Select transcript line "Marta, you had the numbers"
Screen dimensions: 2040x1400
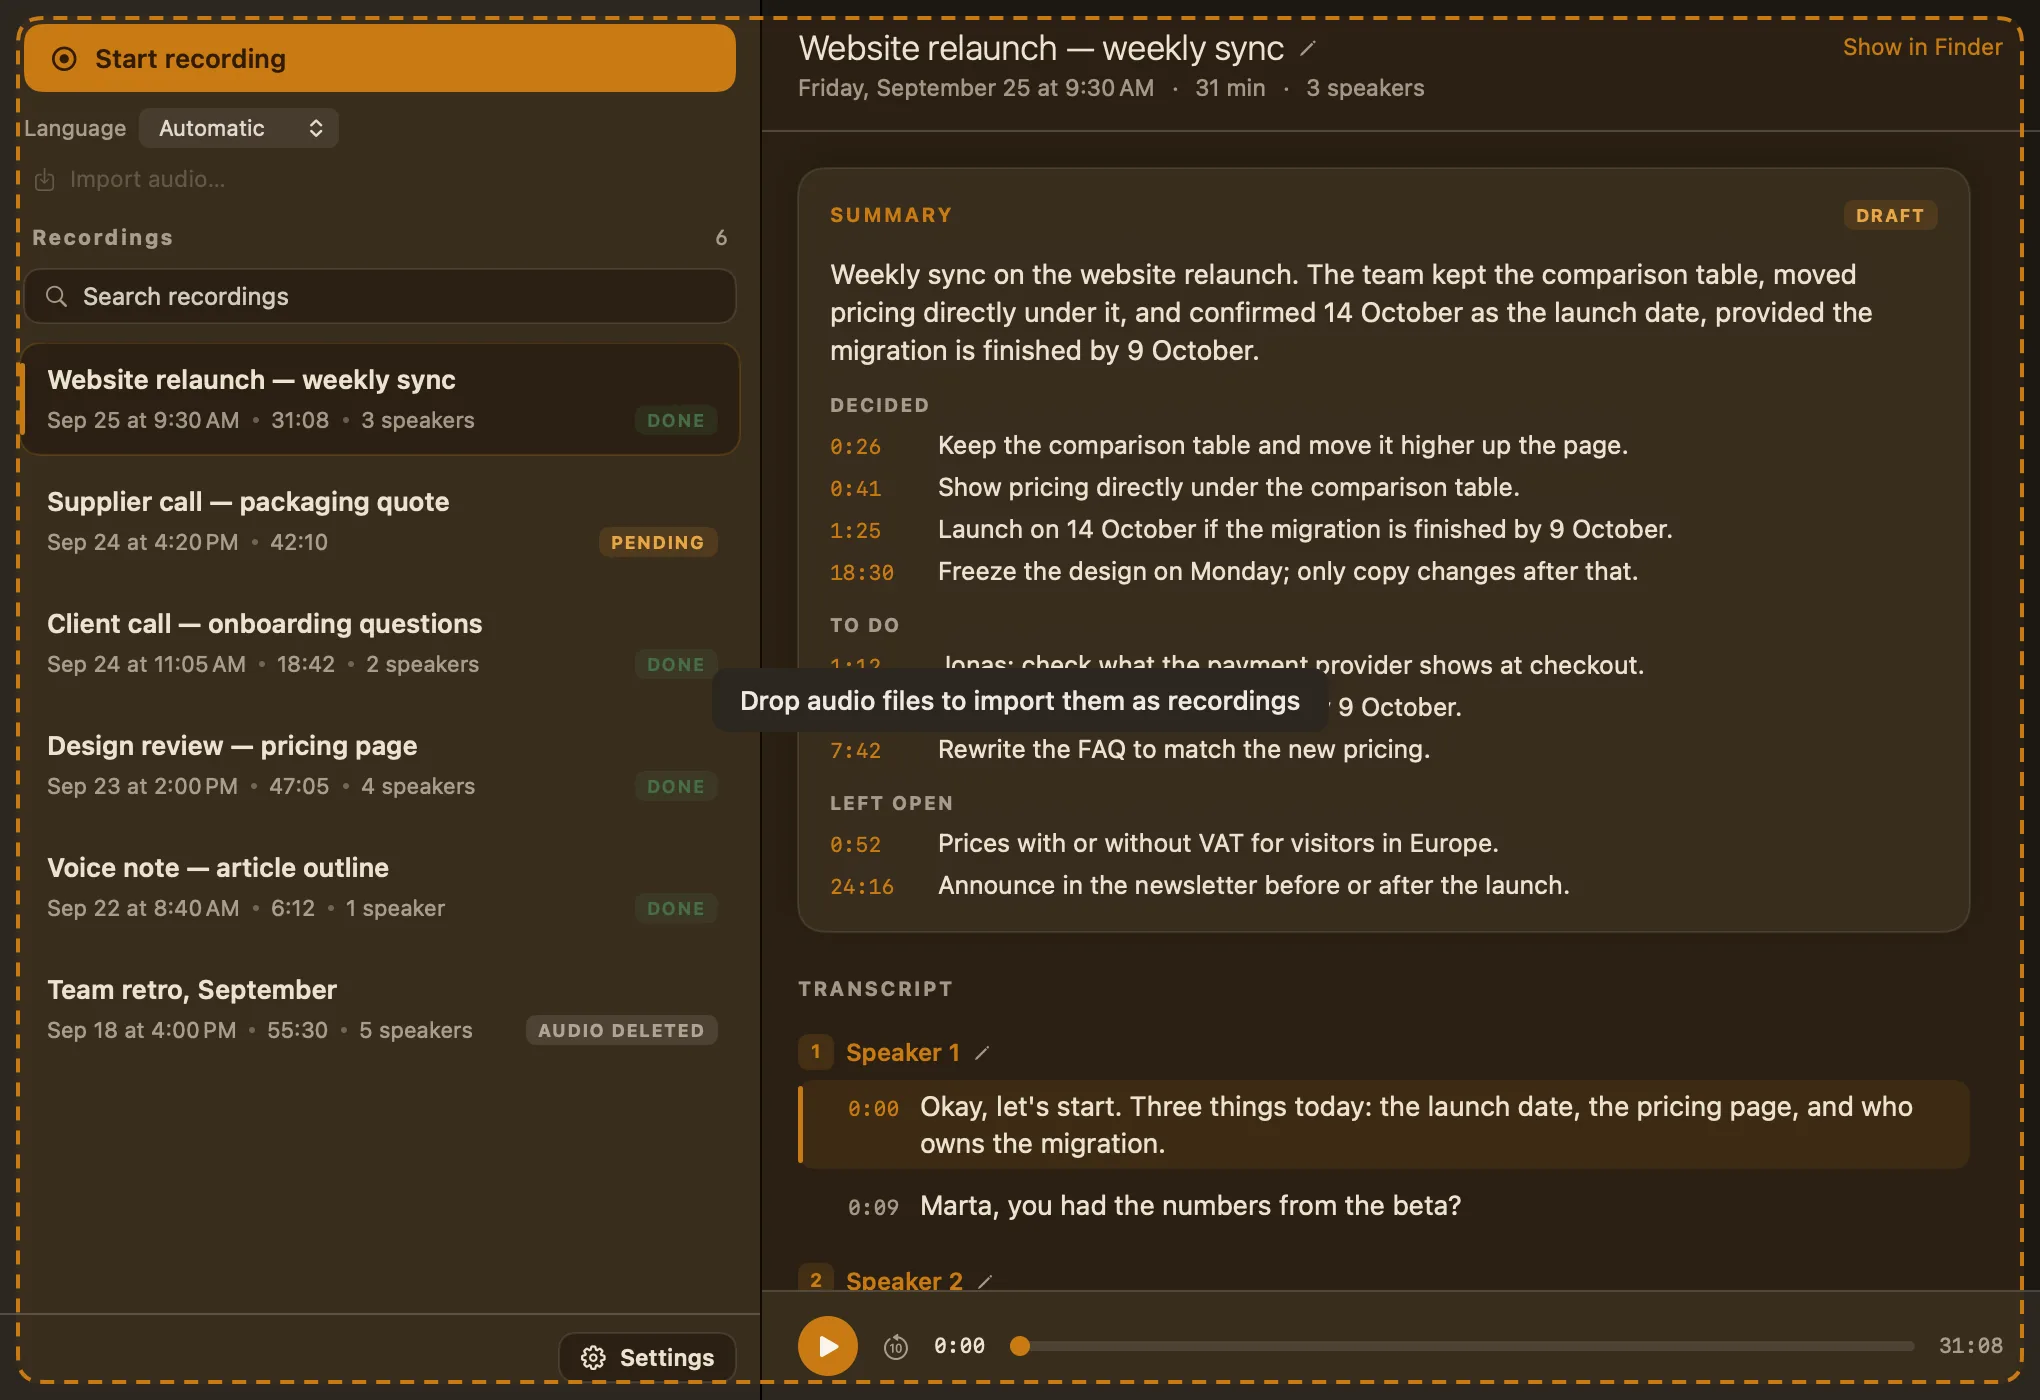point(1384,1205)
